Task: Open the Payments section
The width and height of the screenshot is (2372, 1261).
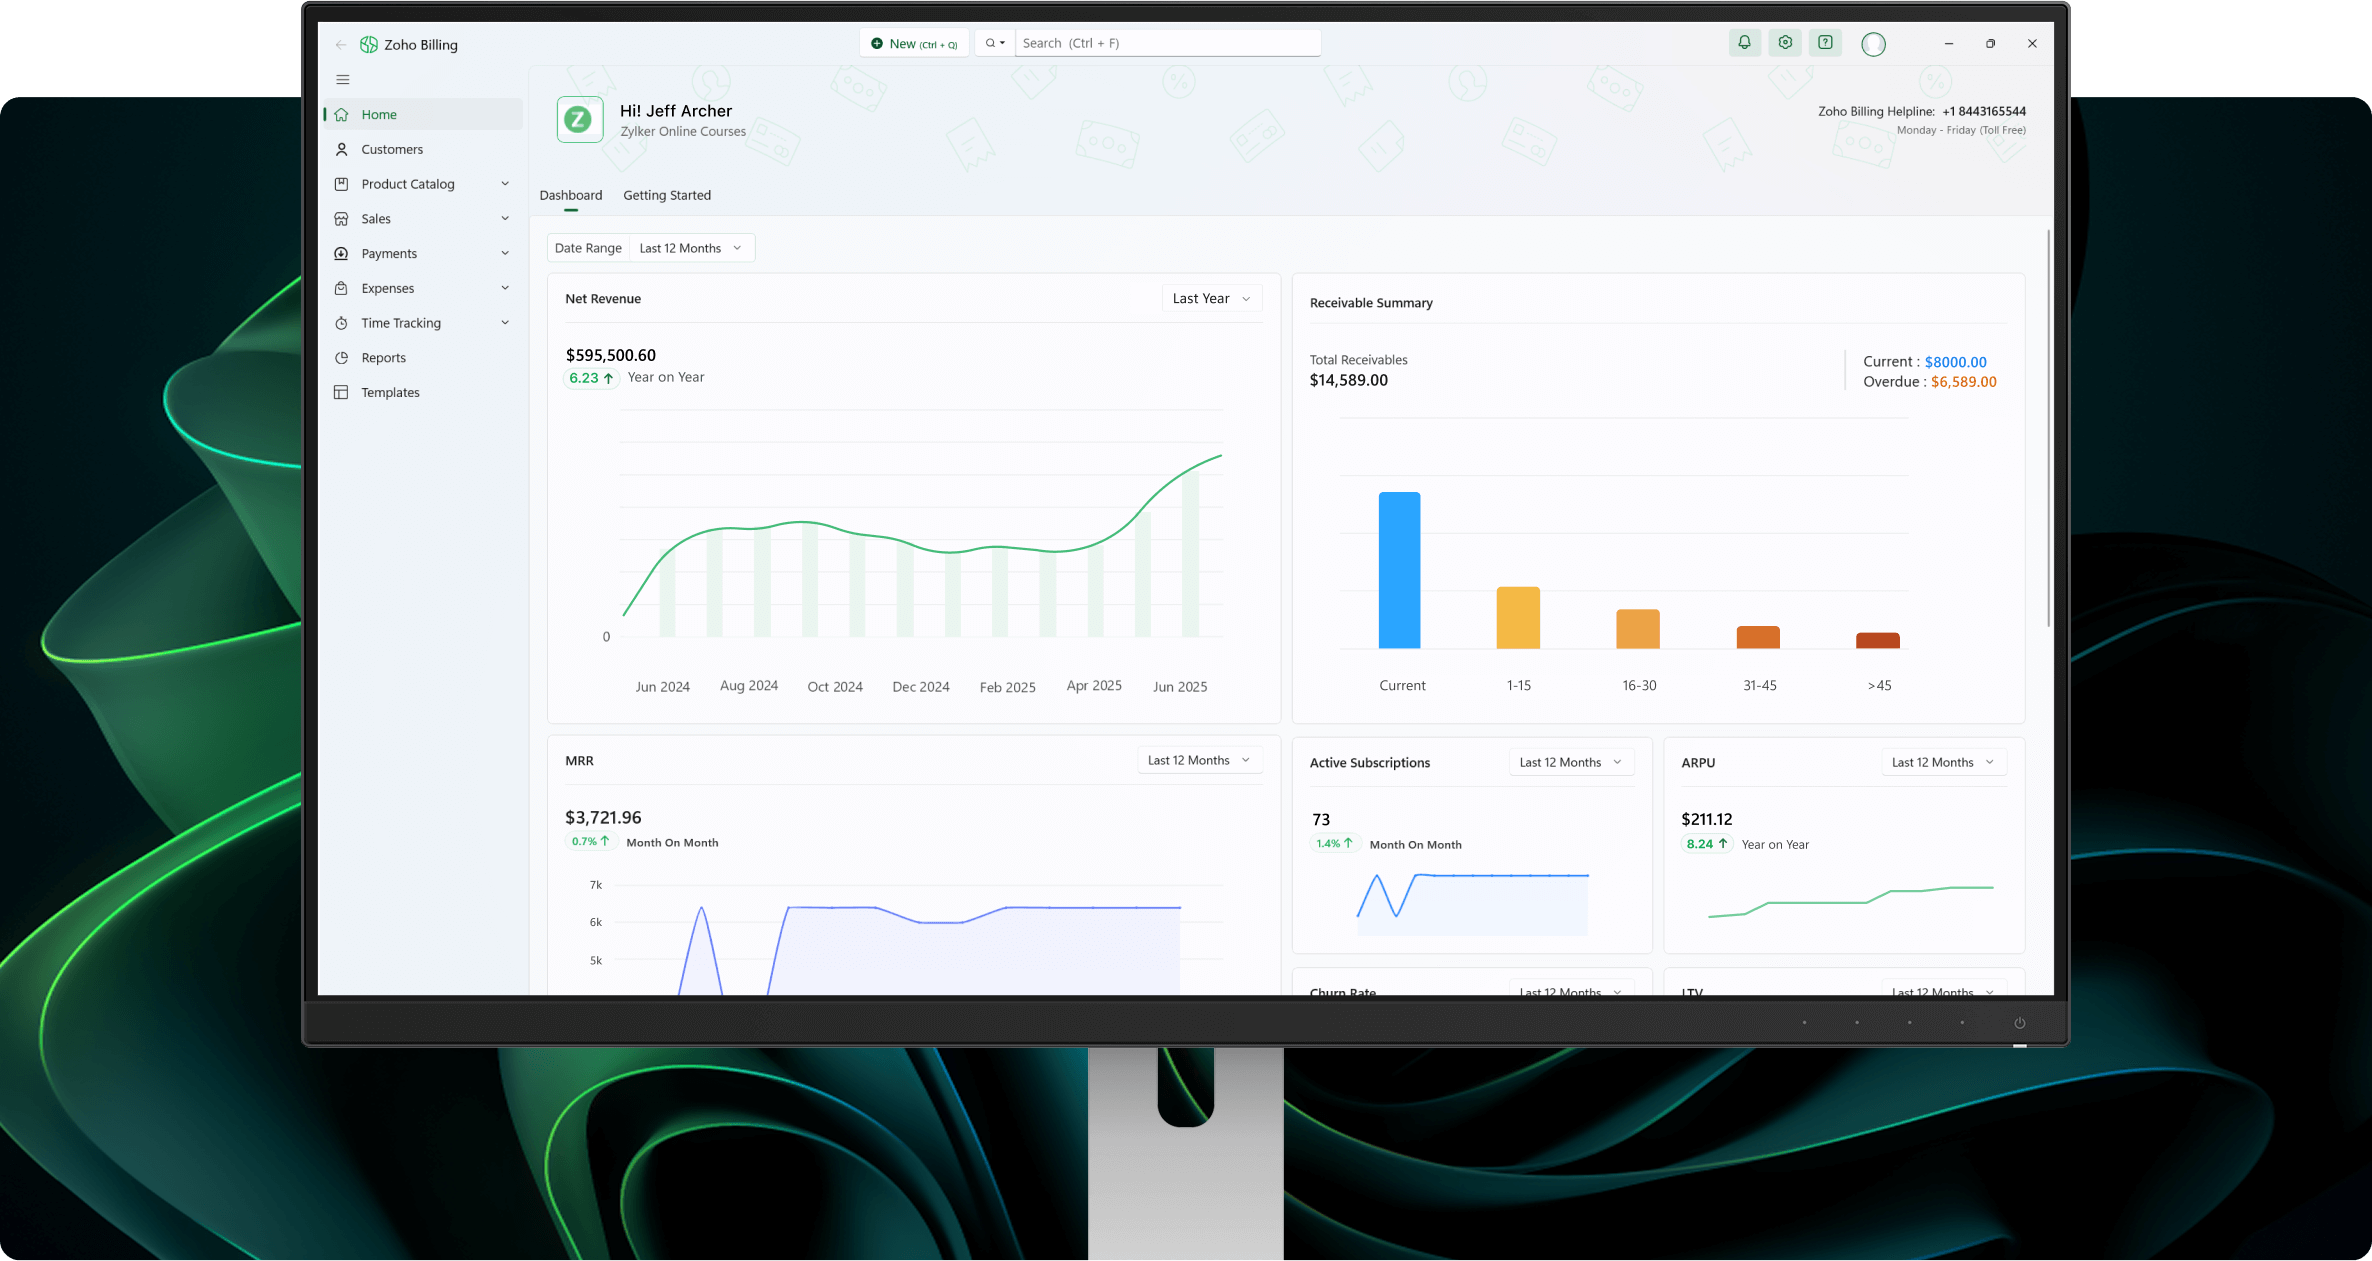Action: coord(389,253)
